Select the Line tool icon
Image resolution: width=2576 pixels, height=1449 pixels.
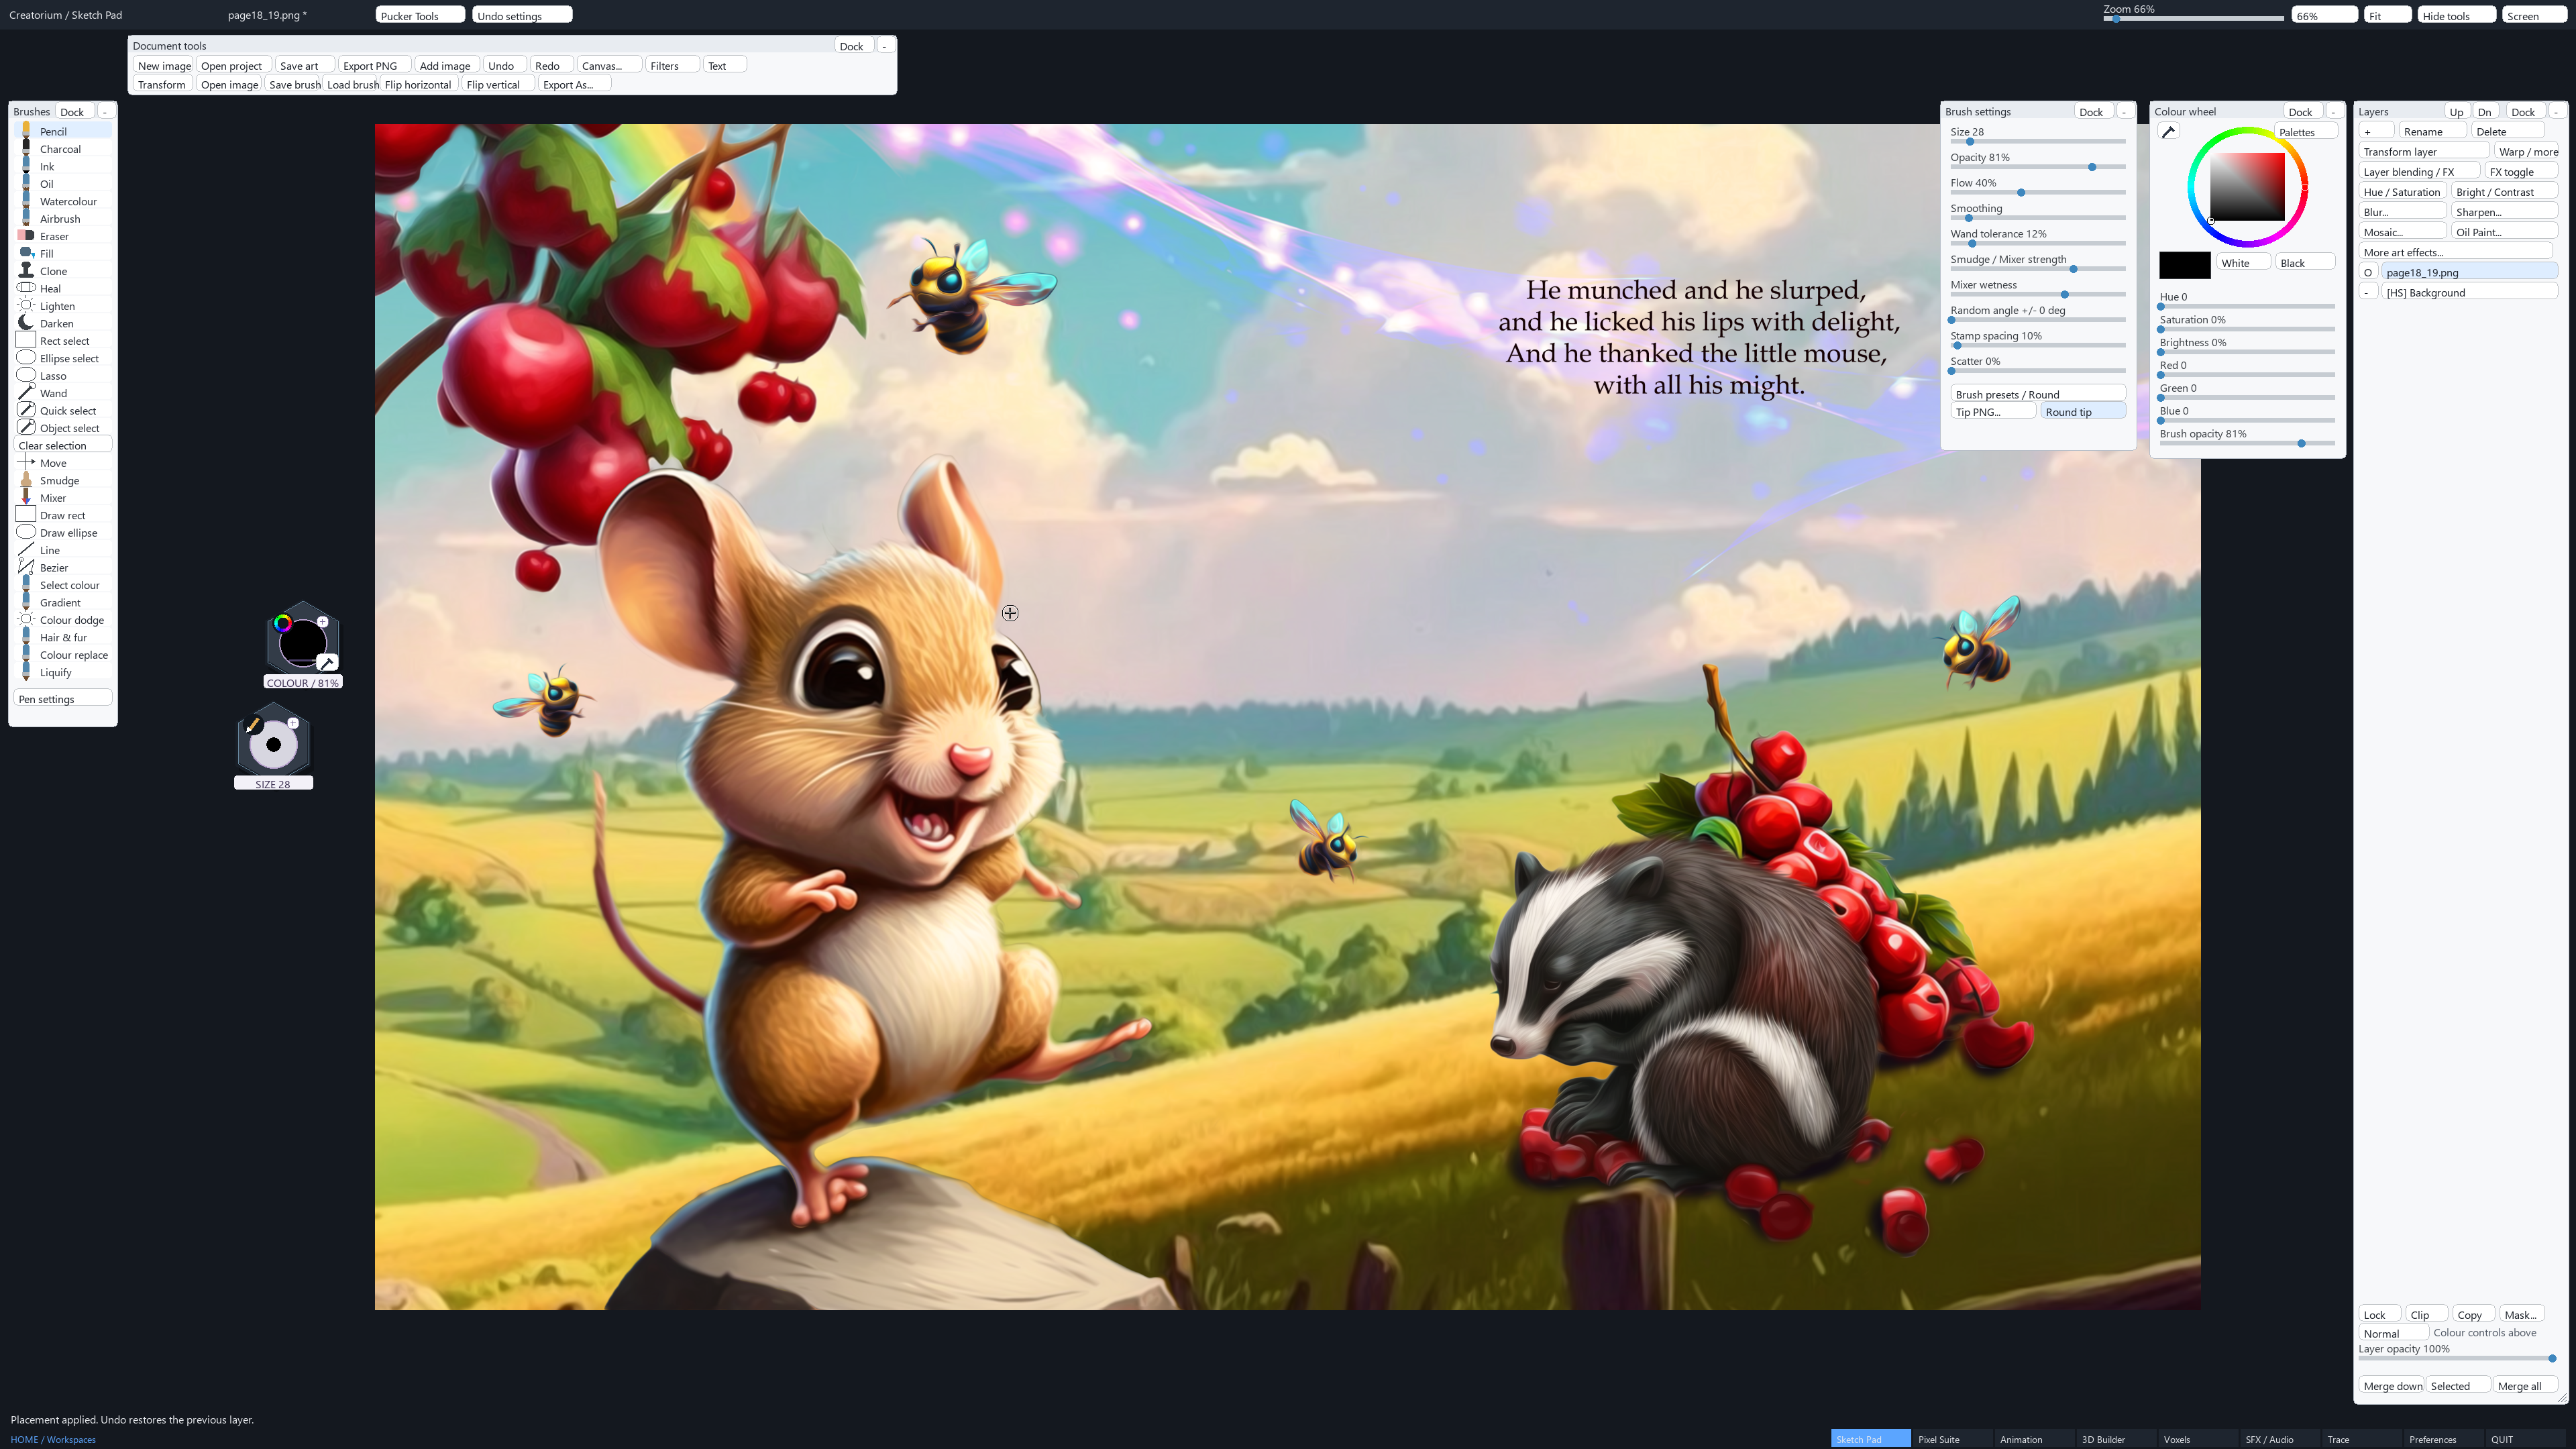click(x=26, y=549)
